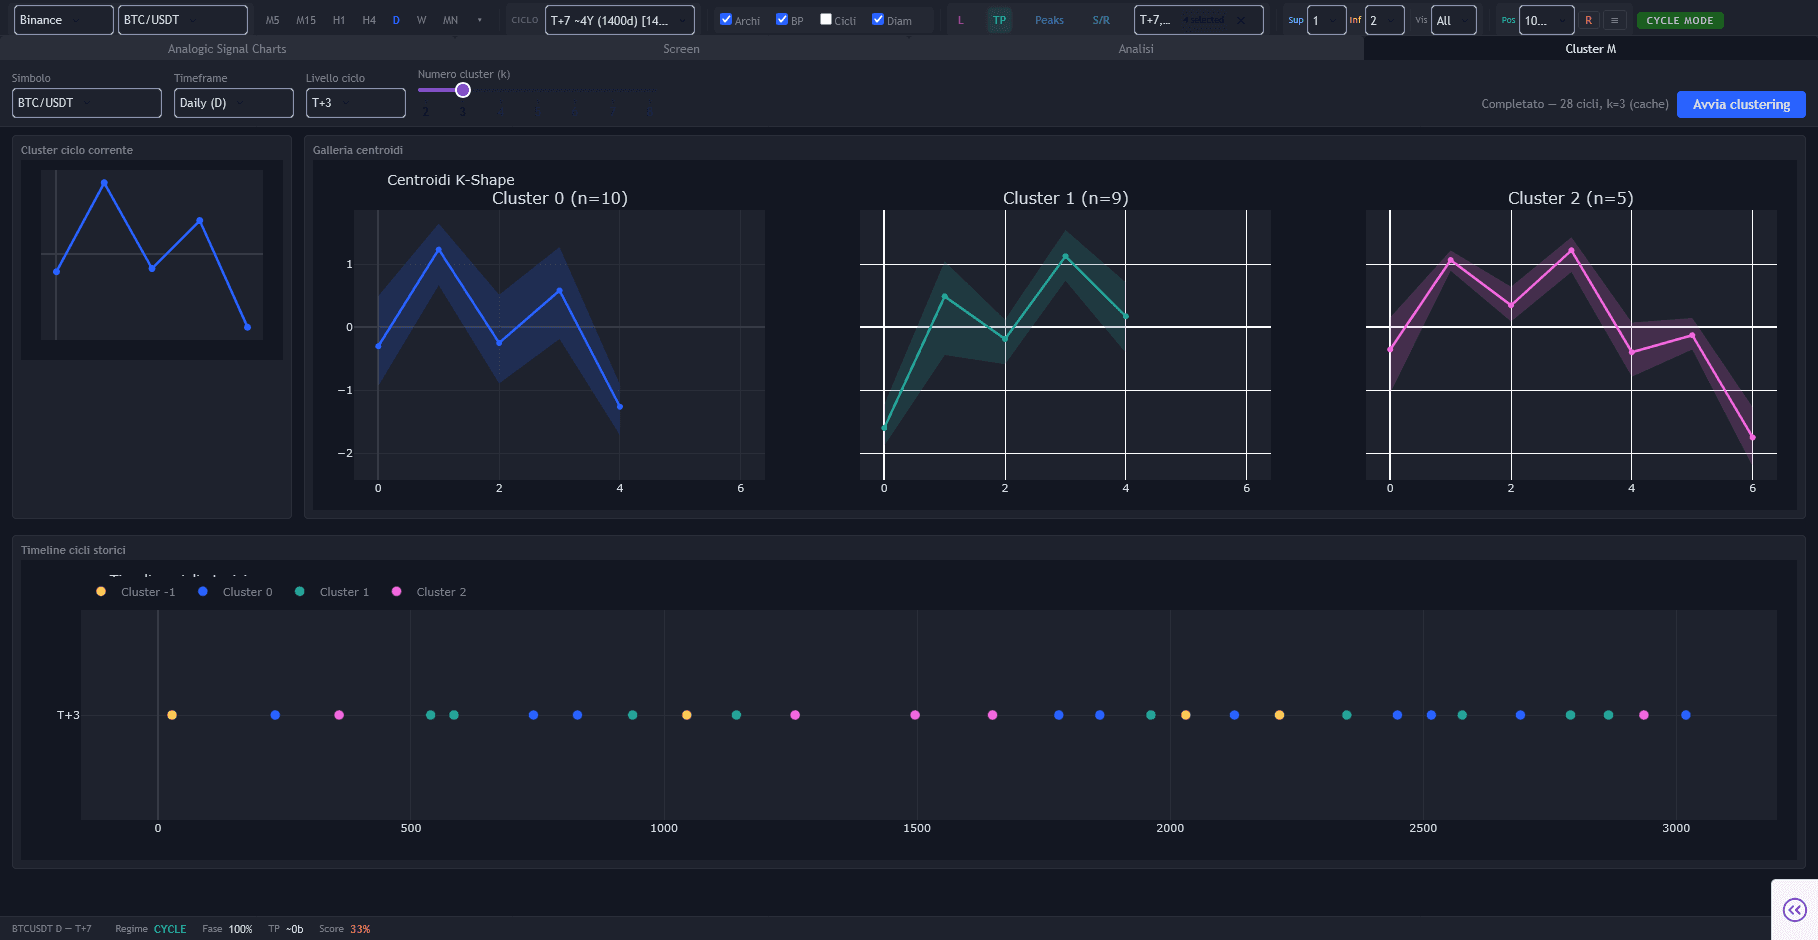Click the Numero cluster slider handle

(x=463, y=90)
